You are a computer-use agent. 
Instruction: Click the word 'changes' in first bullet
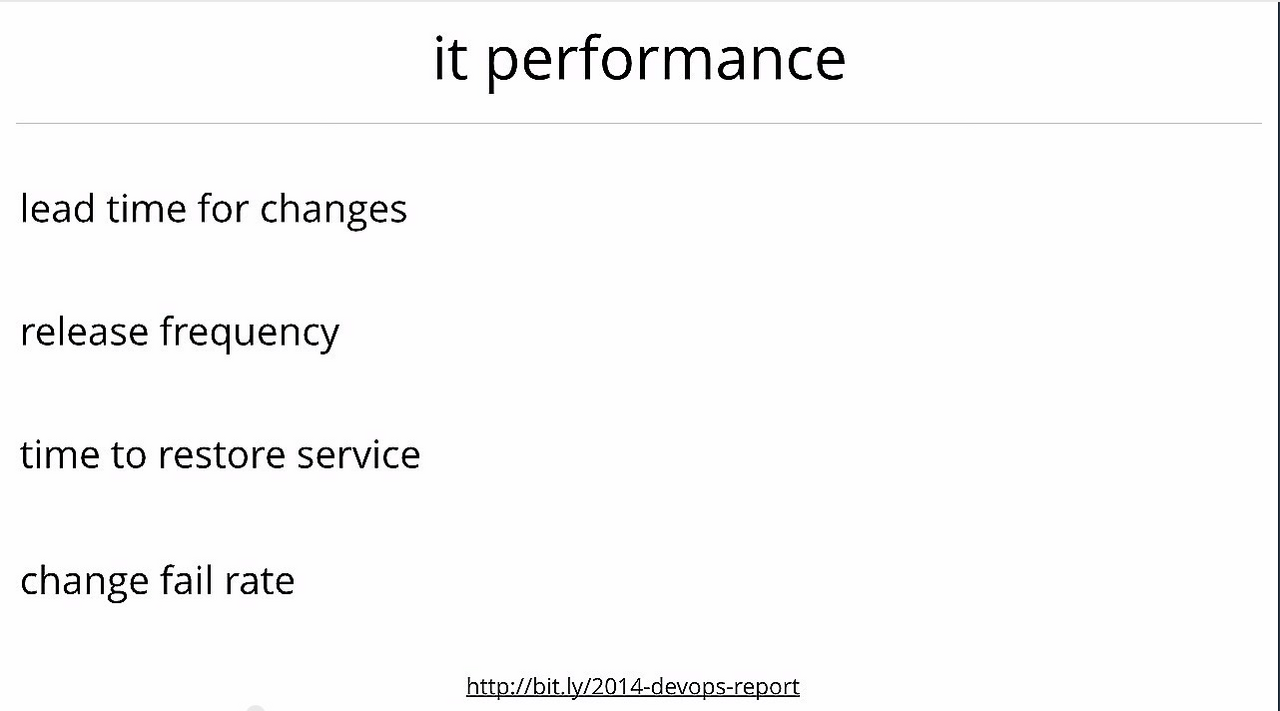tap(333, 210)
